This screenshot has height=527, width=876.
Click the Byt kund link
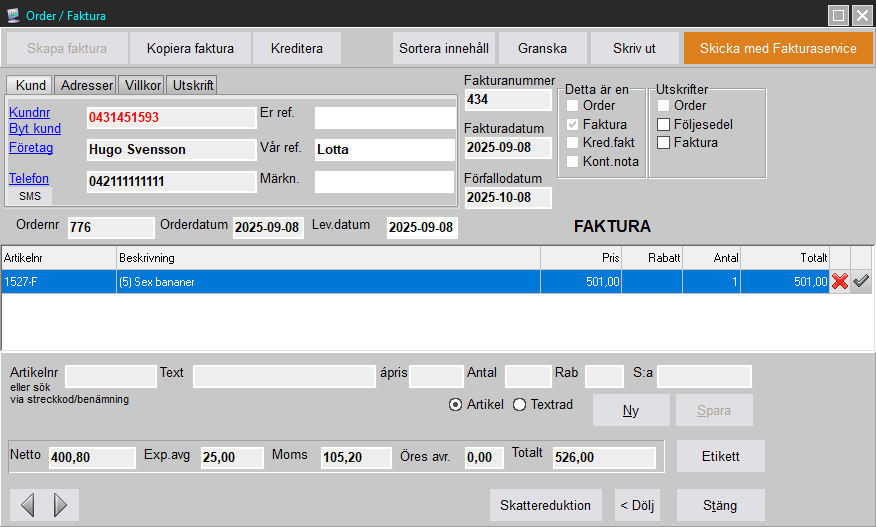pyautogui.click(x=35, y=129)
